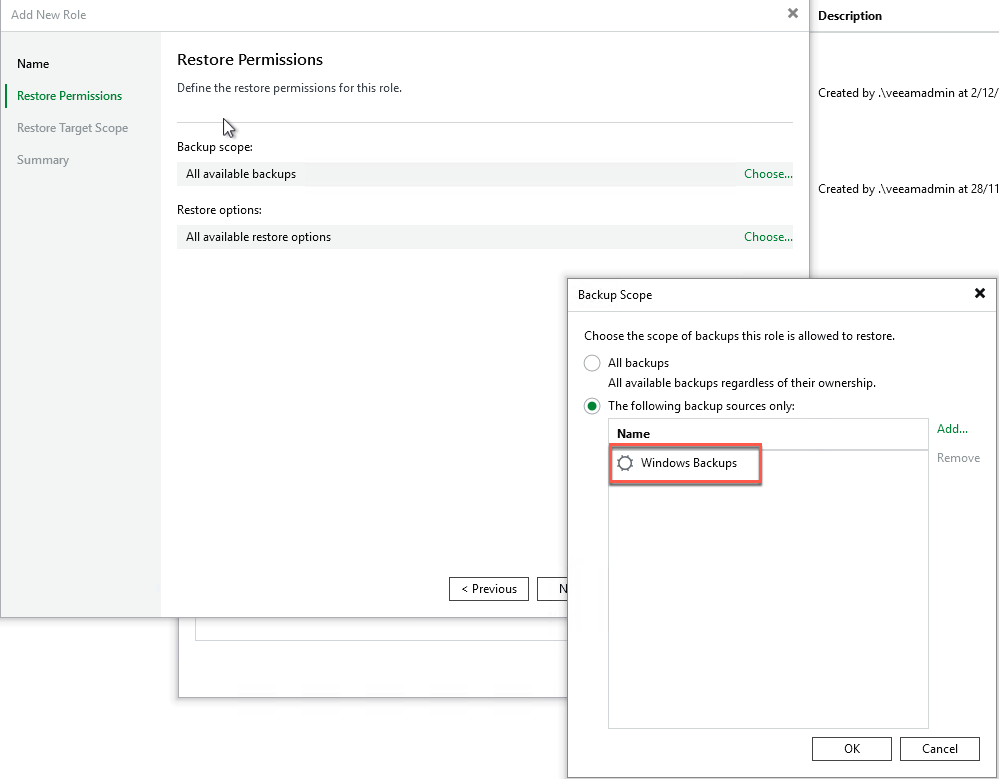Viewport: 999px width, 779px height.
Task: Sort by Name column header
Action: click(x=634, y=434)
